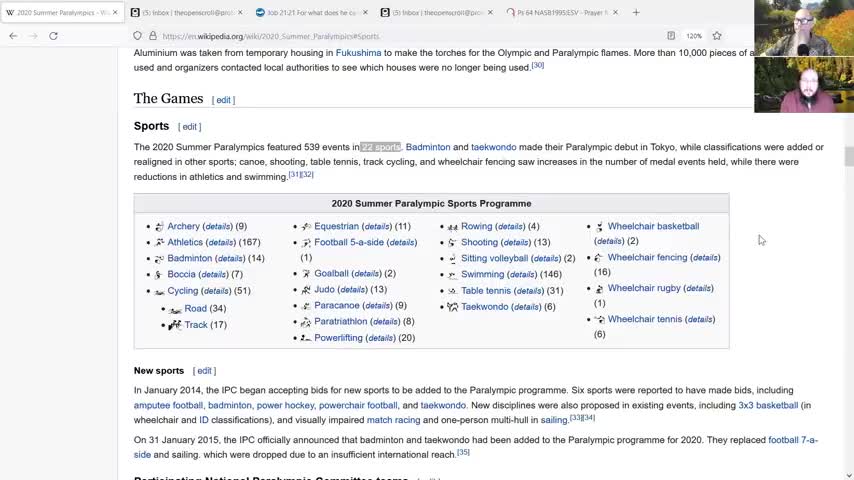Open the Boccia link in sports table

pos(181,274)
